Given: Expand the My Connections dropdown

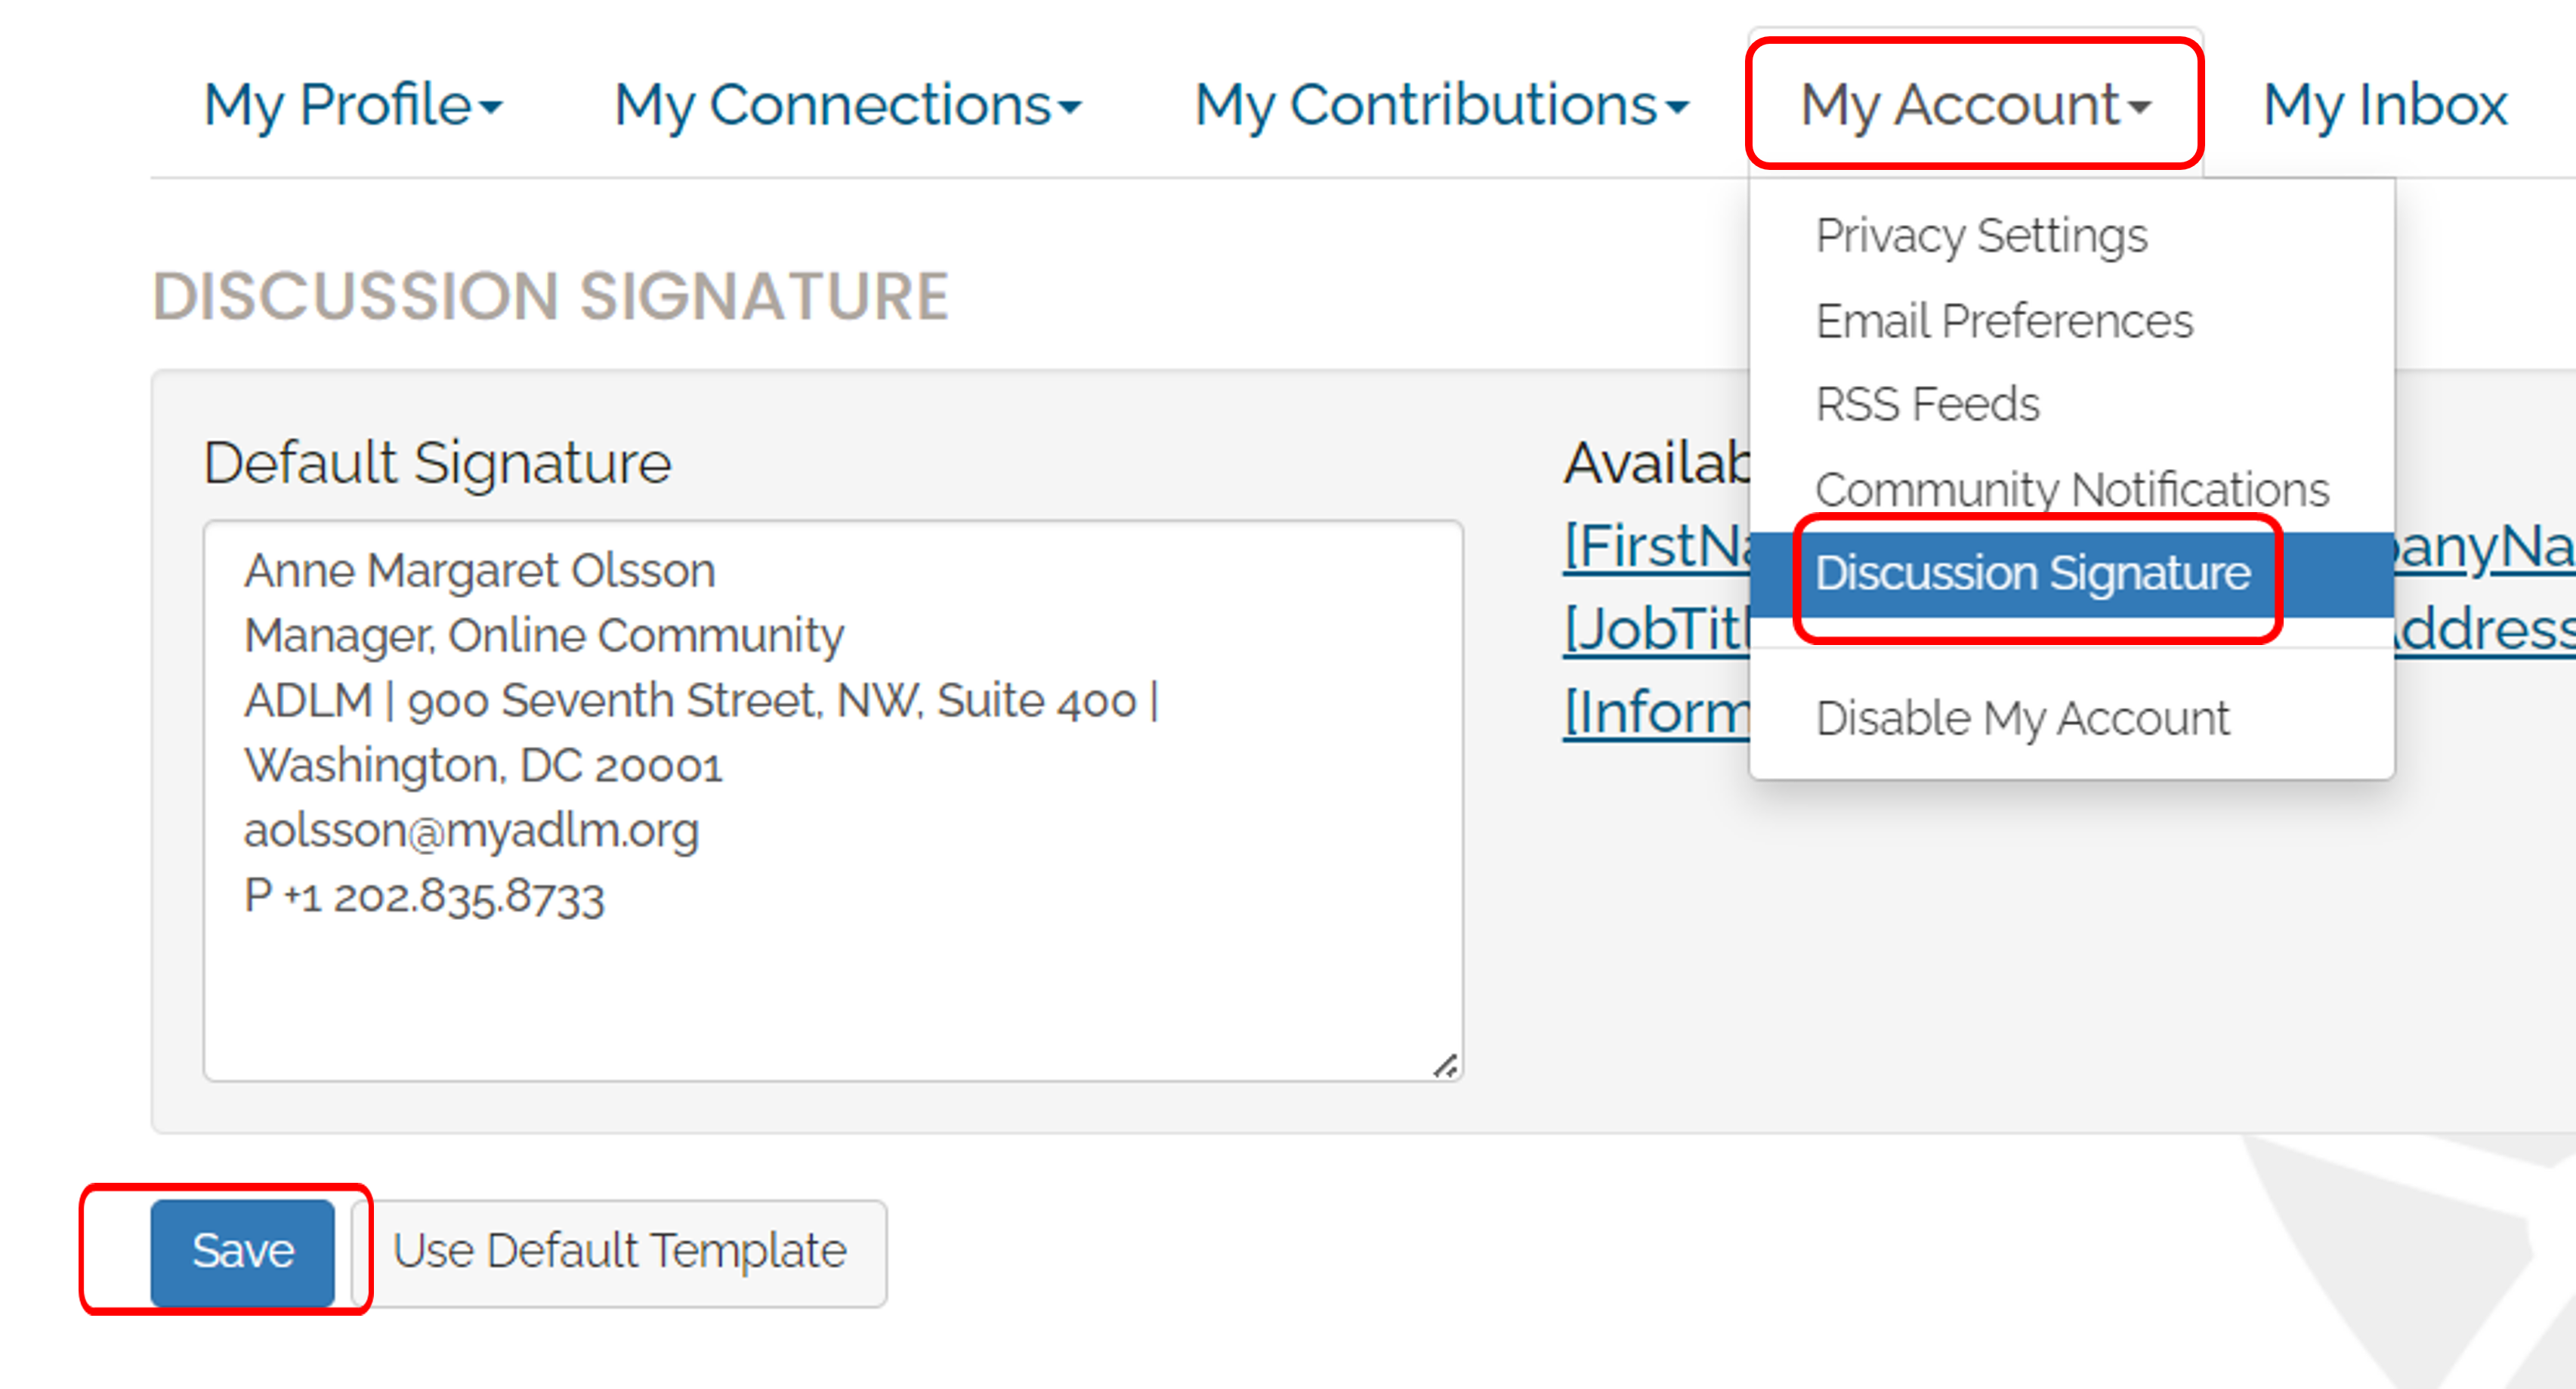Looking at the screenshot, I should point(847,105).
